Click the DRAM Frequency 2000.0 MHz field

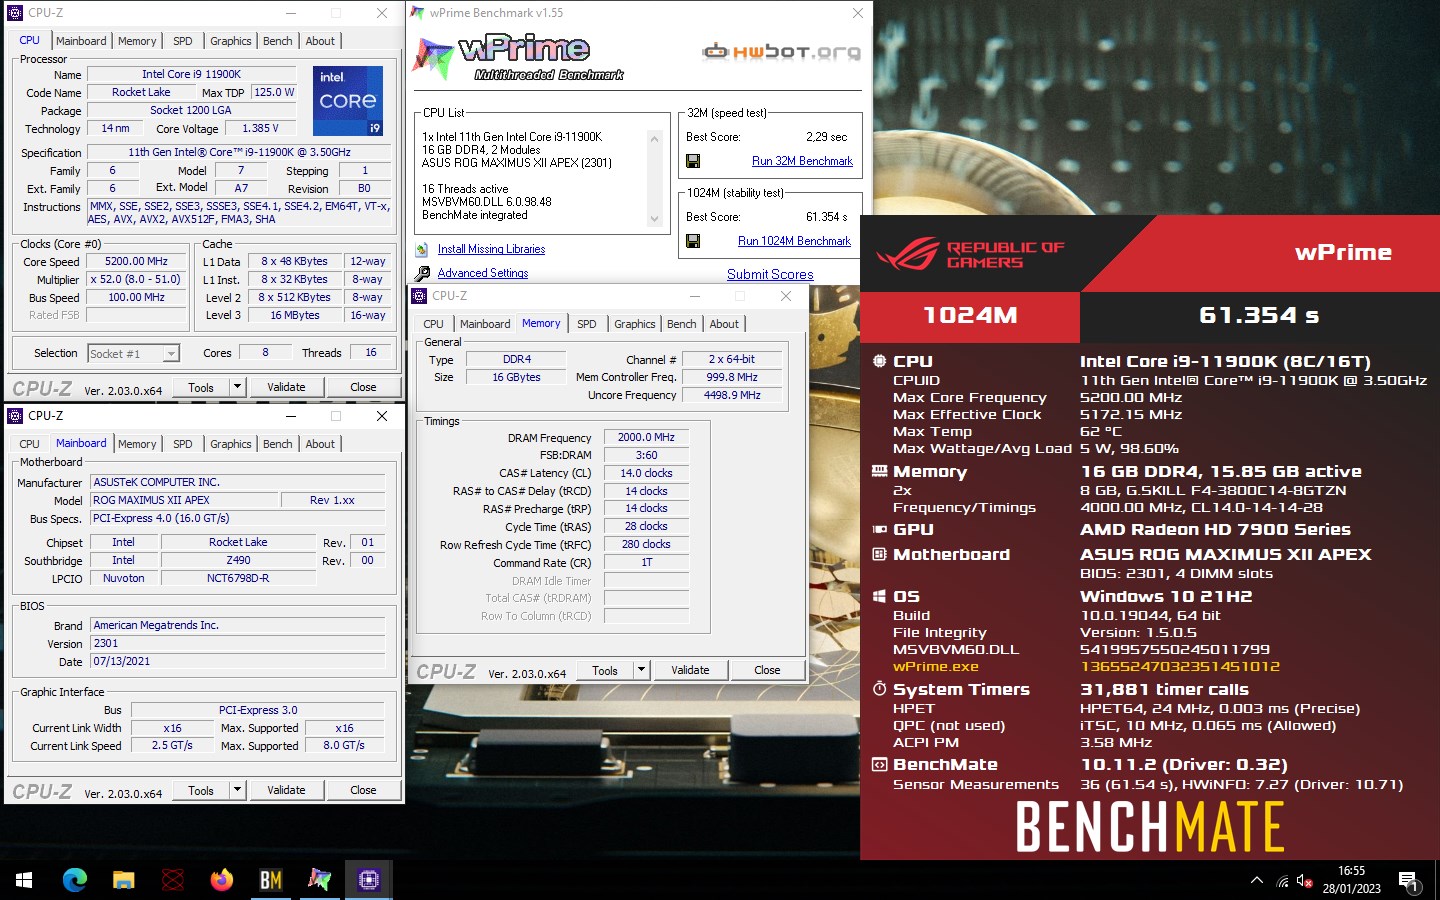pyautogui.click(x=646, y=437)
